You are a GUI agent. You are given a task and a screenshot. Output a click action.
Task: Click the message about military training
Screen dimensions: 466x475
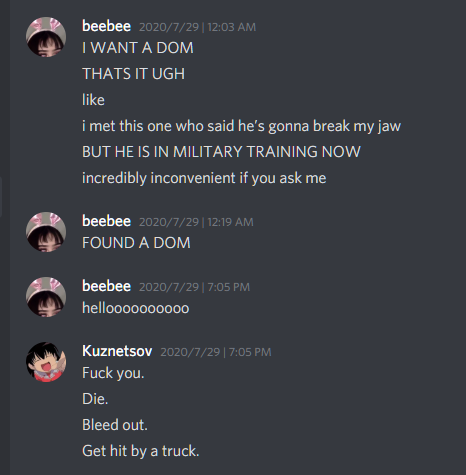pos(221,152)
